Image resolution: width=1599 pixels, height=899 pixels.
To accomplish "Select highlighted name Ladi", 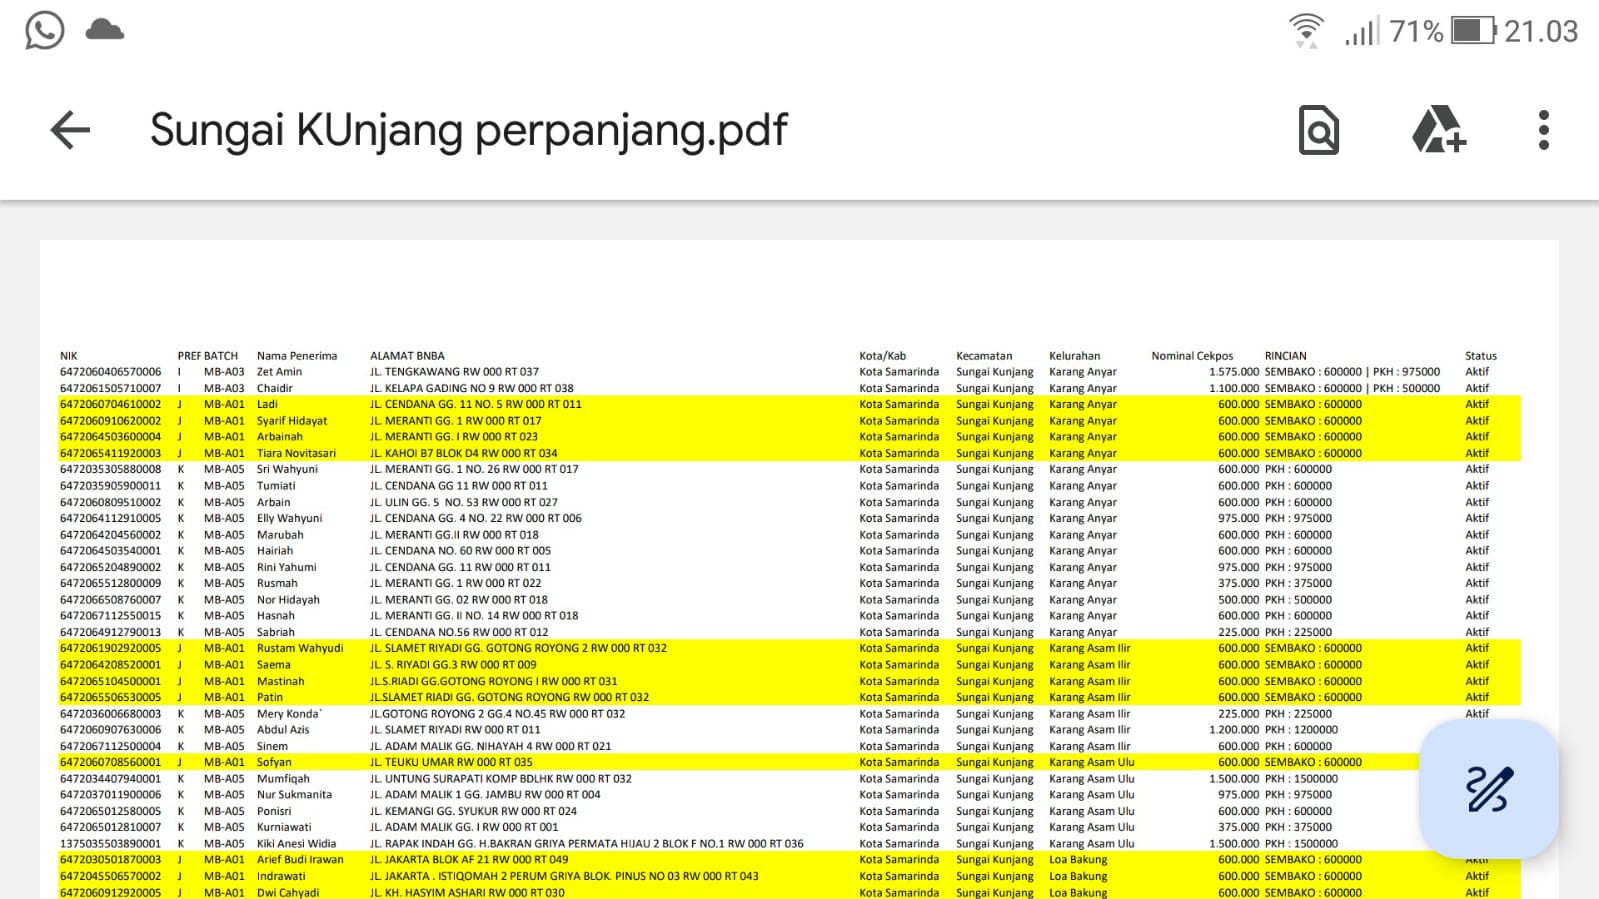I will [x=267, y=404].
